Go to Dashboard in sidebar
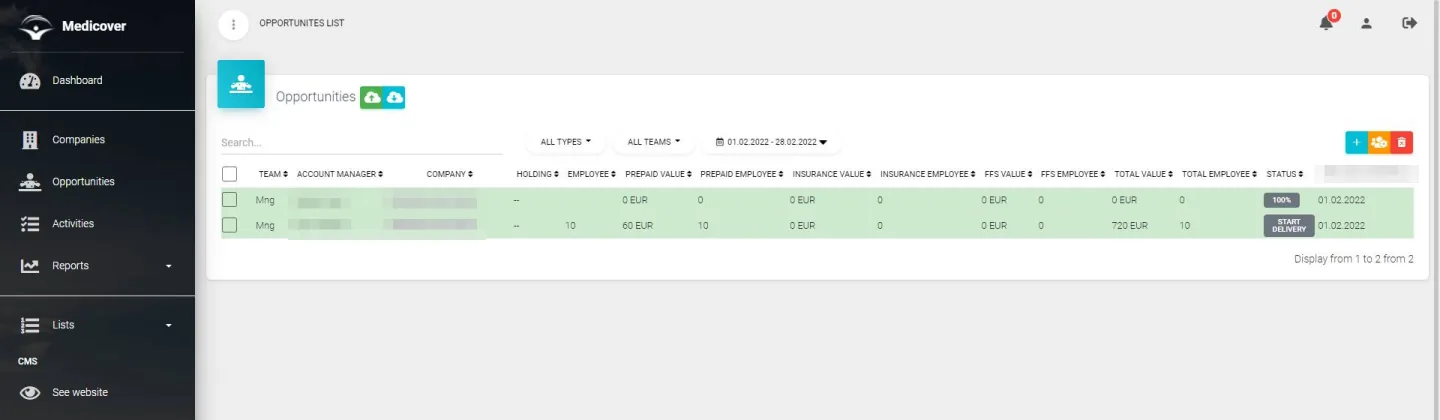This screenshot has height=420, width=1440. [x=77, y=80]
